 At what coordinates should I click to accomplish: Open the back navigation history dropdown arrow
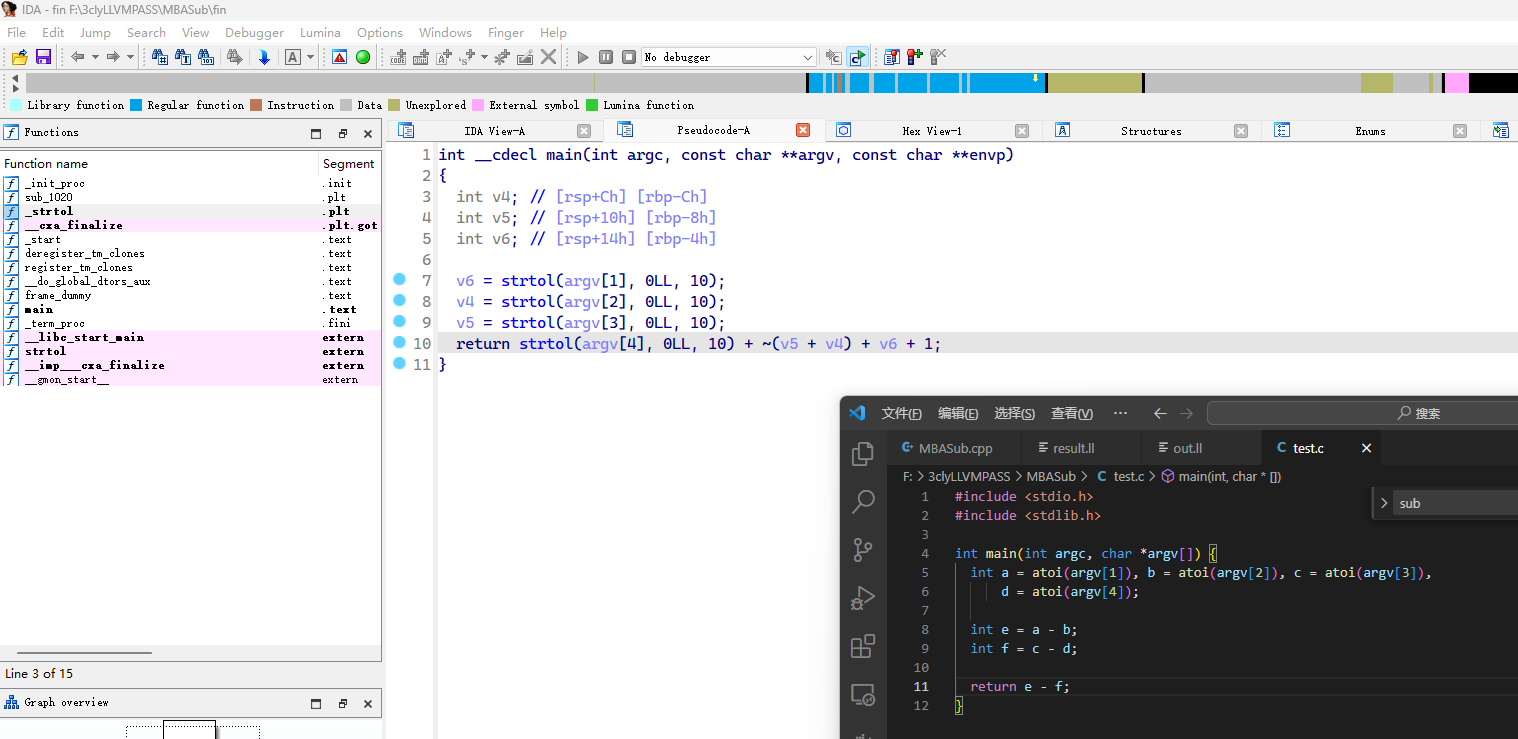[95, 57]
